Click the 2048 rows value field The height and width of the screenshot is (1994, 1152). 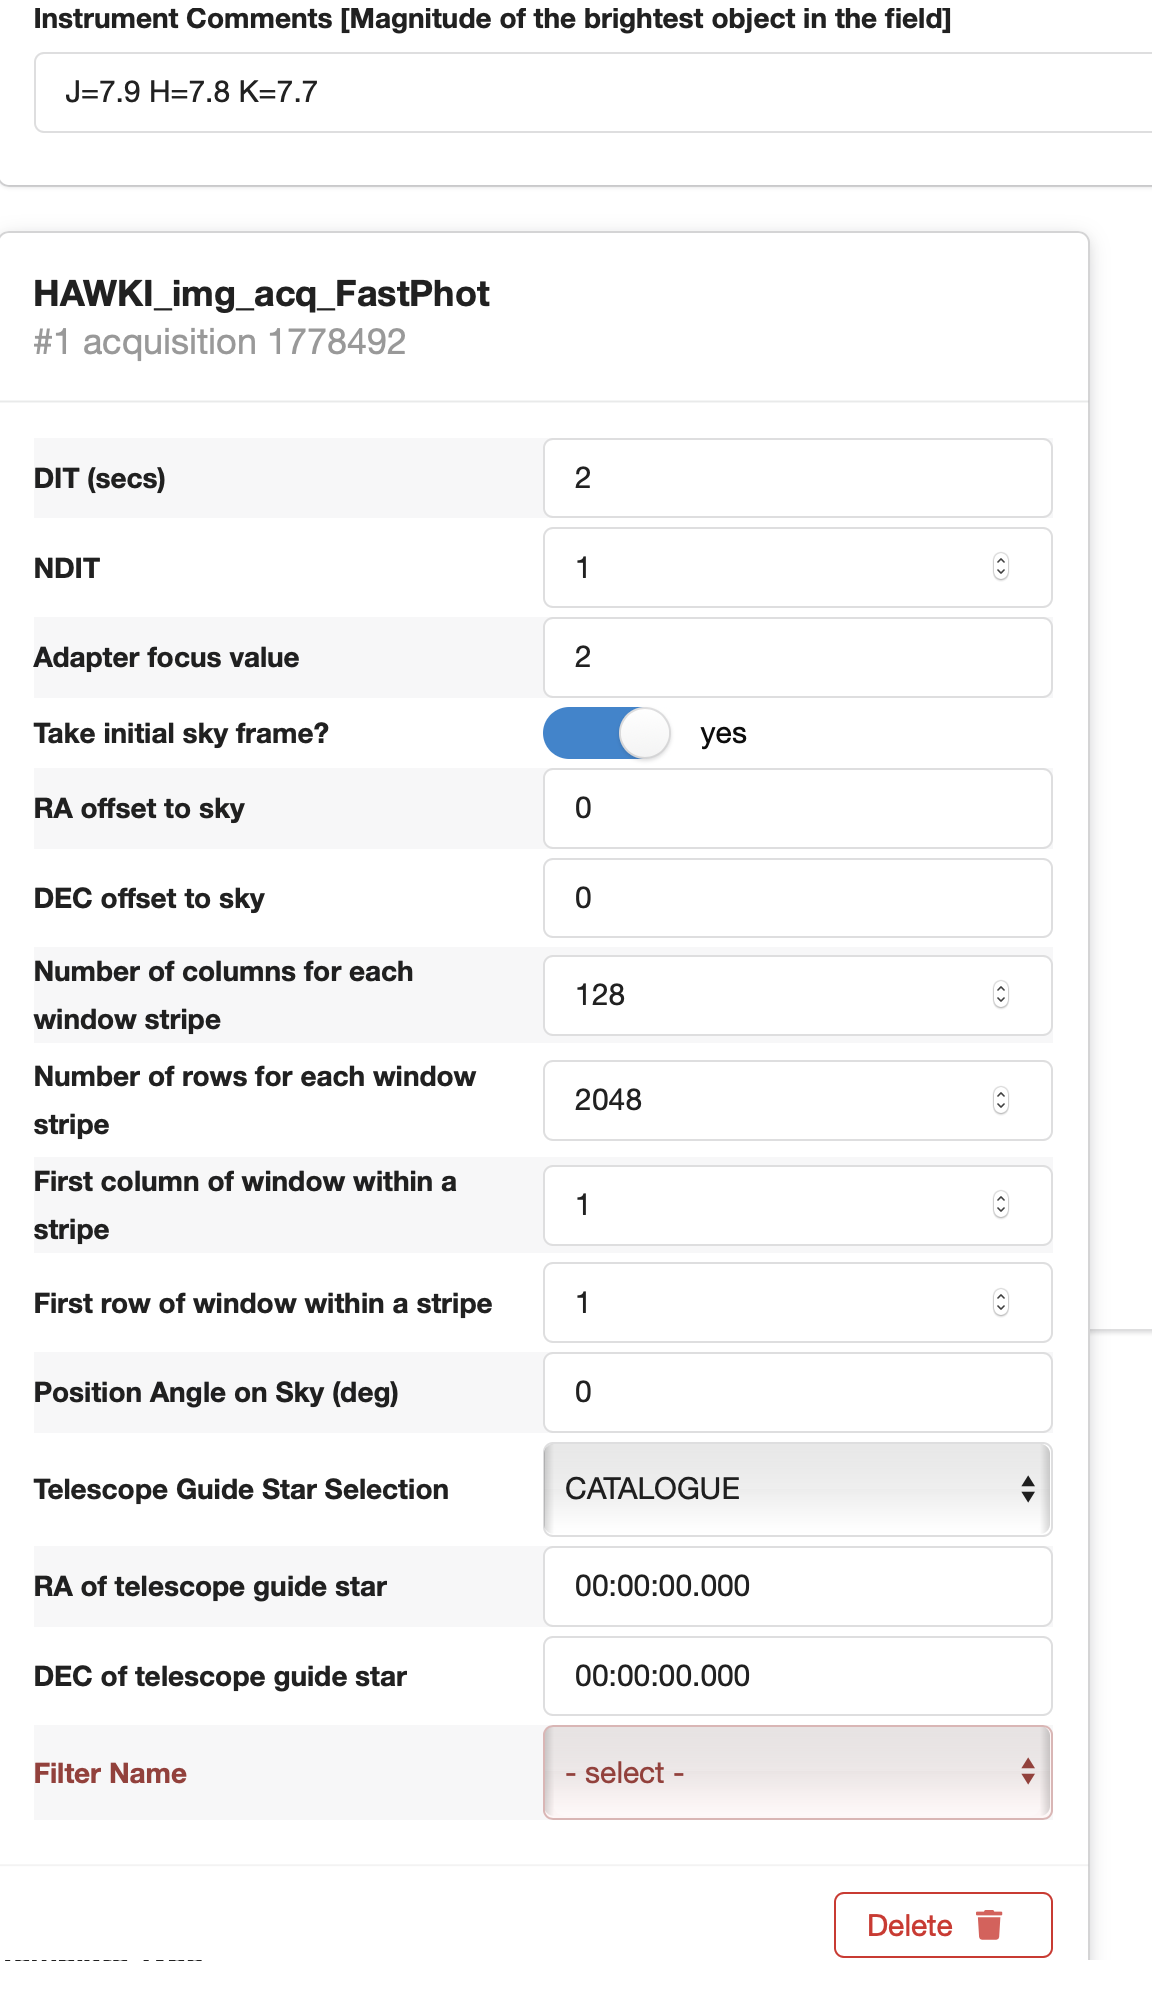pyautogui.click(x=760, y=1100)
